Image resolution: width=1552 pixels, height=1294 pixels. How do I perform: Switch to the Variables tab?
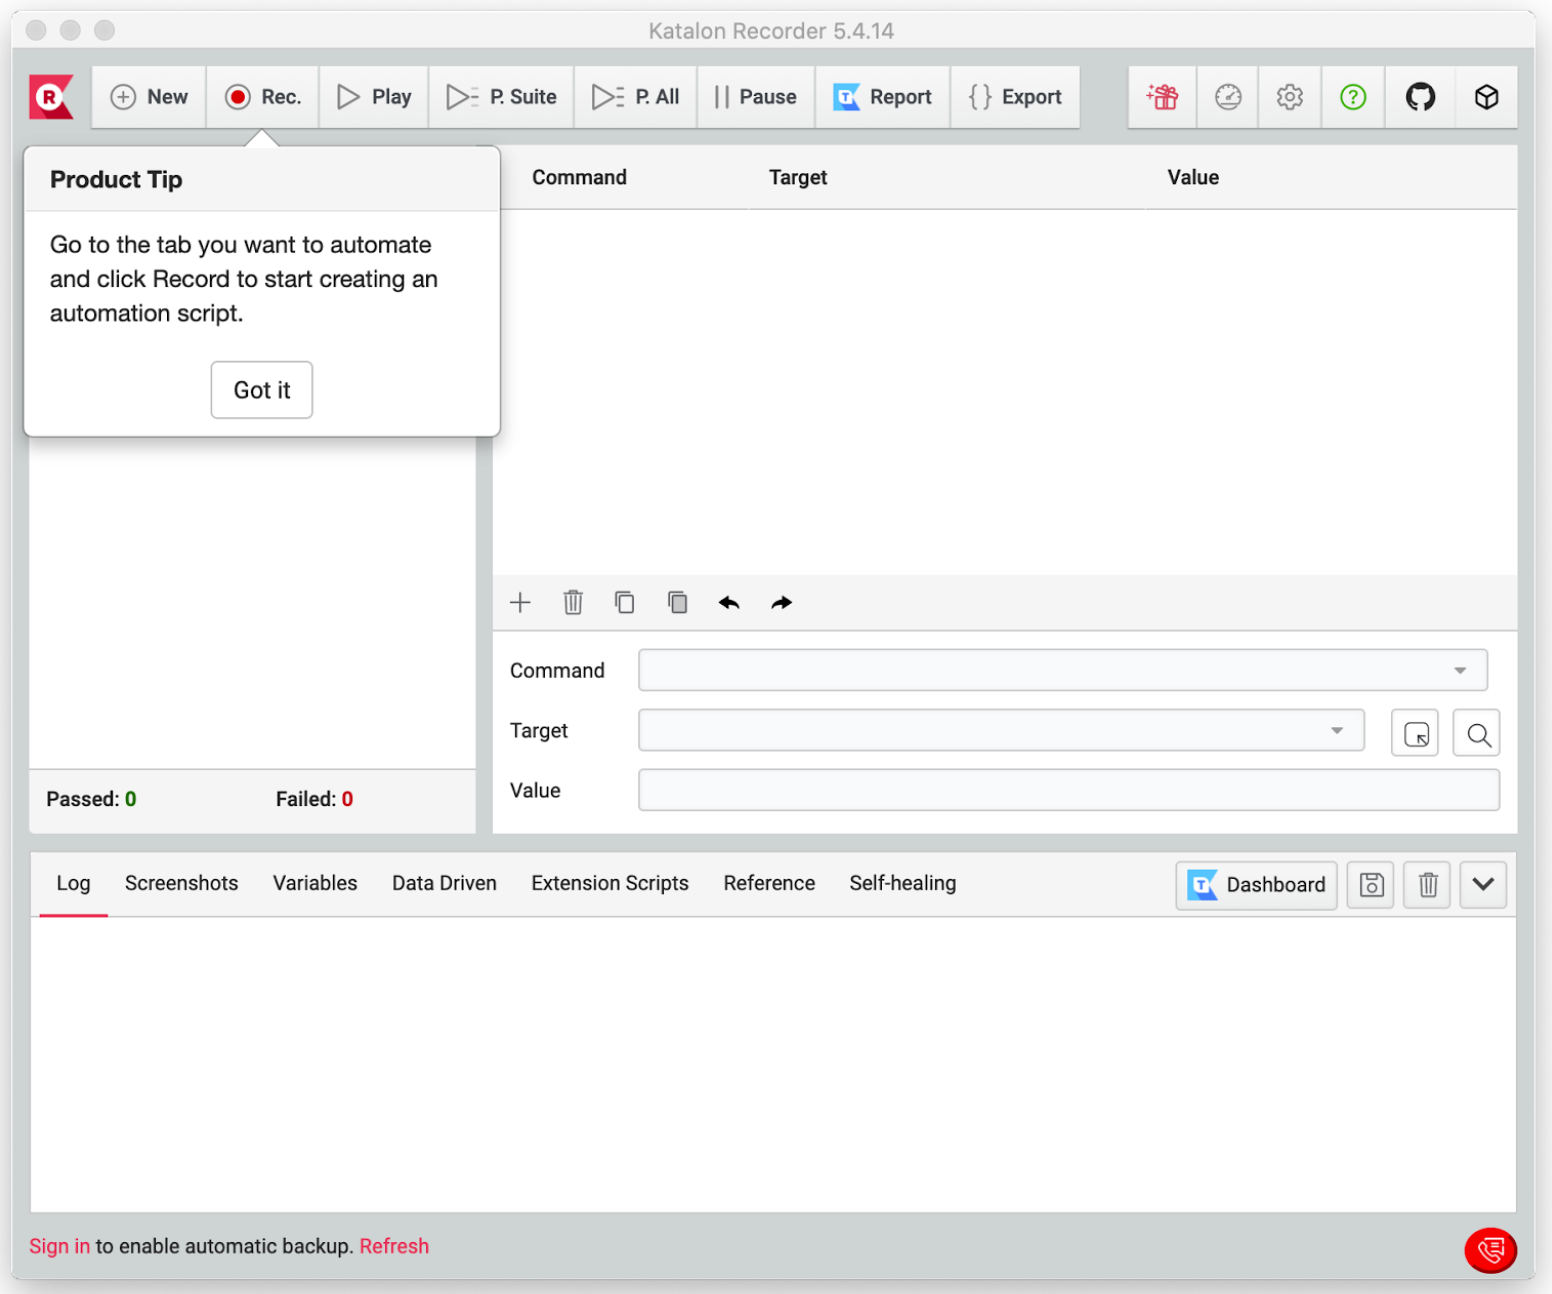(314, 883)
